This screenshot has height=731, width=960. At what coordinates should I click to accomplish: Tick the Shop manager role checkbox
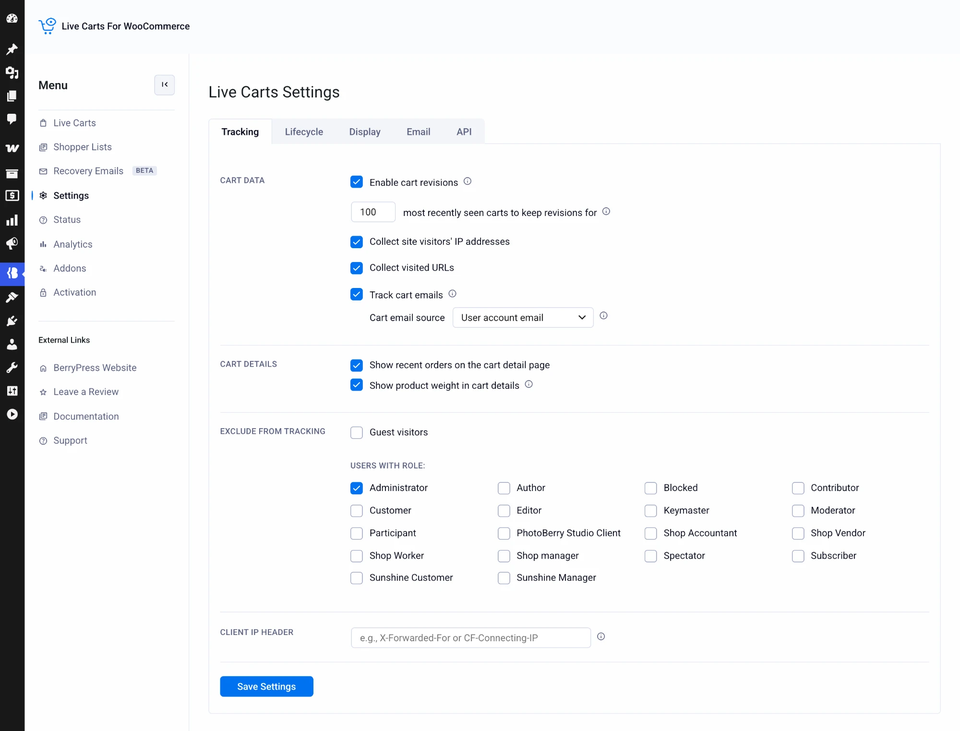coord(504,556)
